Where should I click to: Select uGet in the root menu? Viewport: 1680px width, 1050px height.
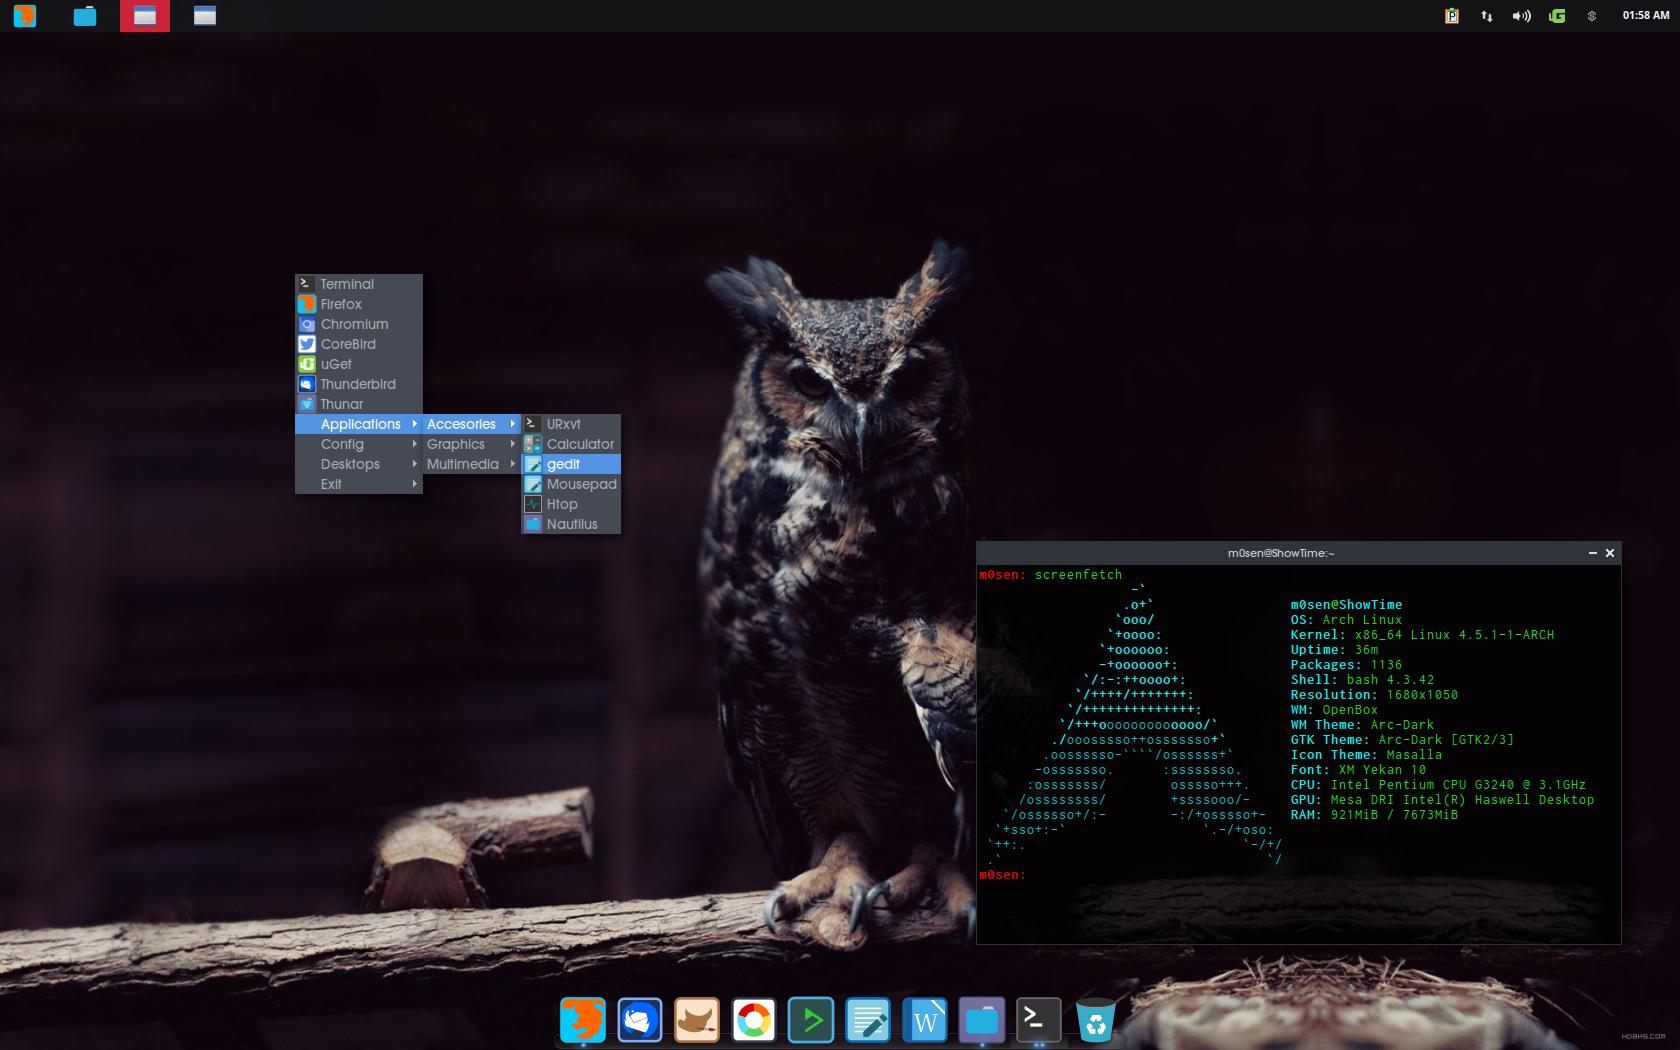(359, 364)
